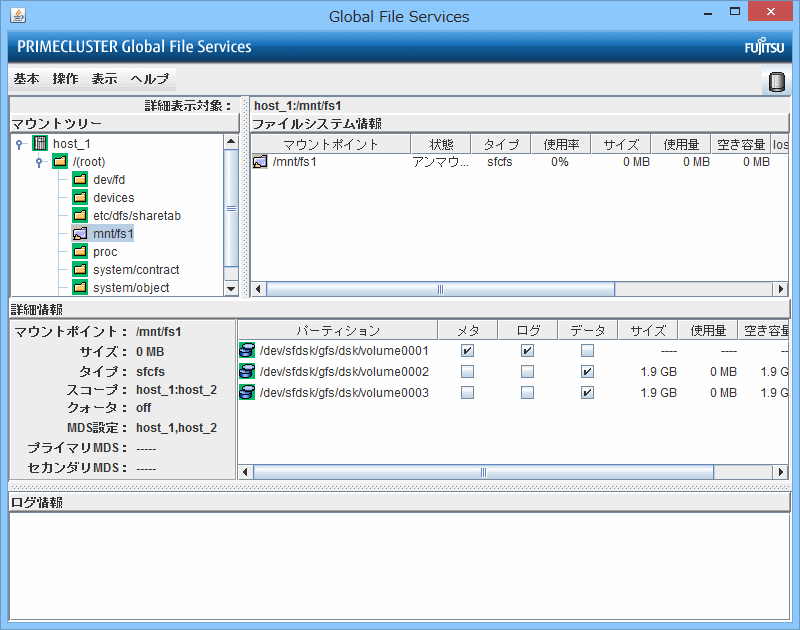Select system/object in the mount tree

click(131, 288)
